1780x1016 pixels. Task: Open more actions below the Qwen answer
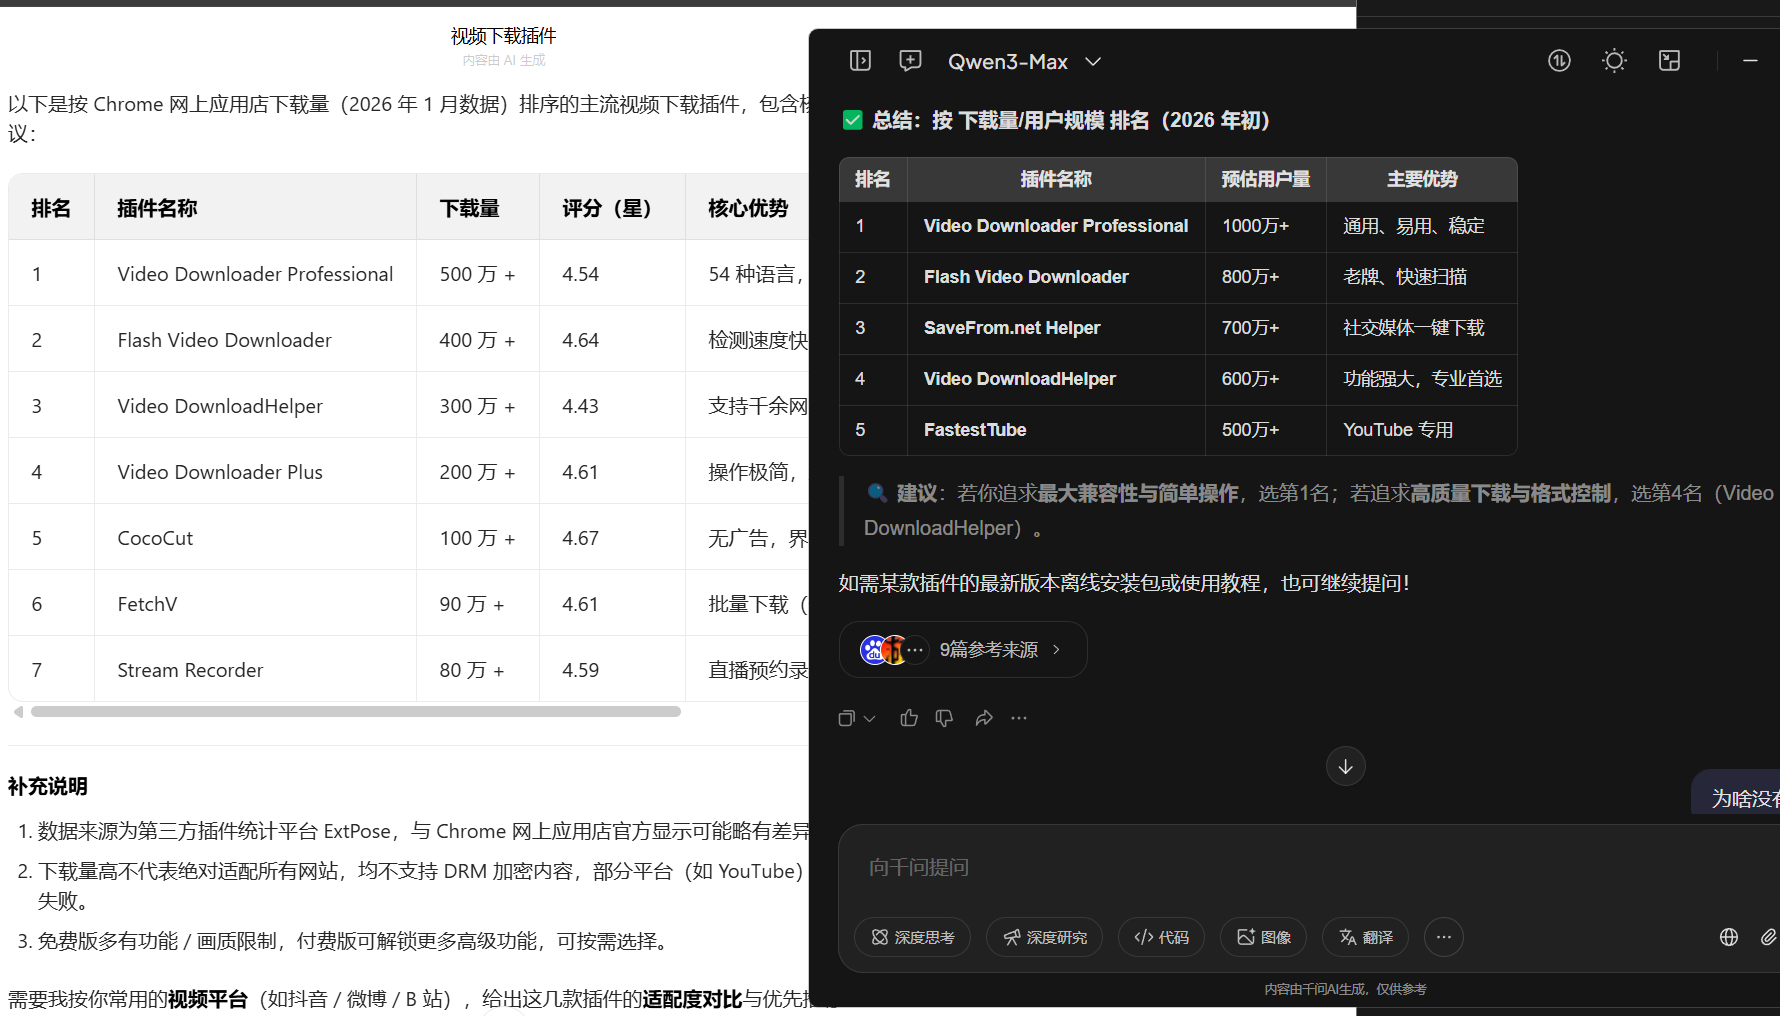pos(1019,718)
